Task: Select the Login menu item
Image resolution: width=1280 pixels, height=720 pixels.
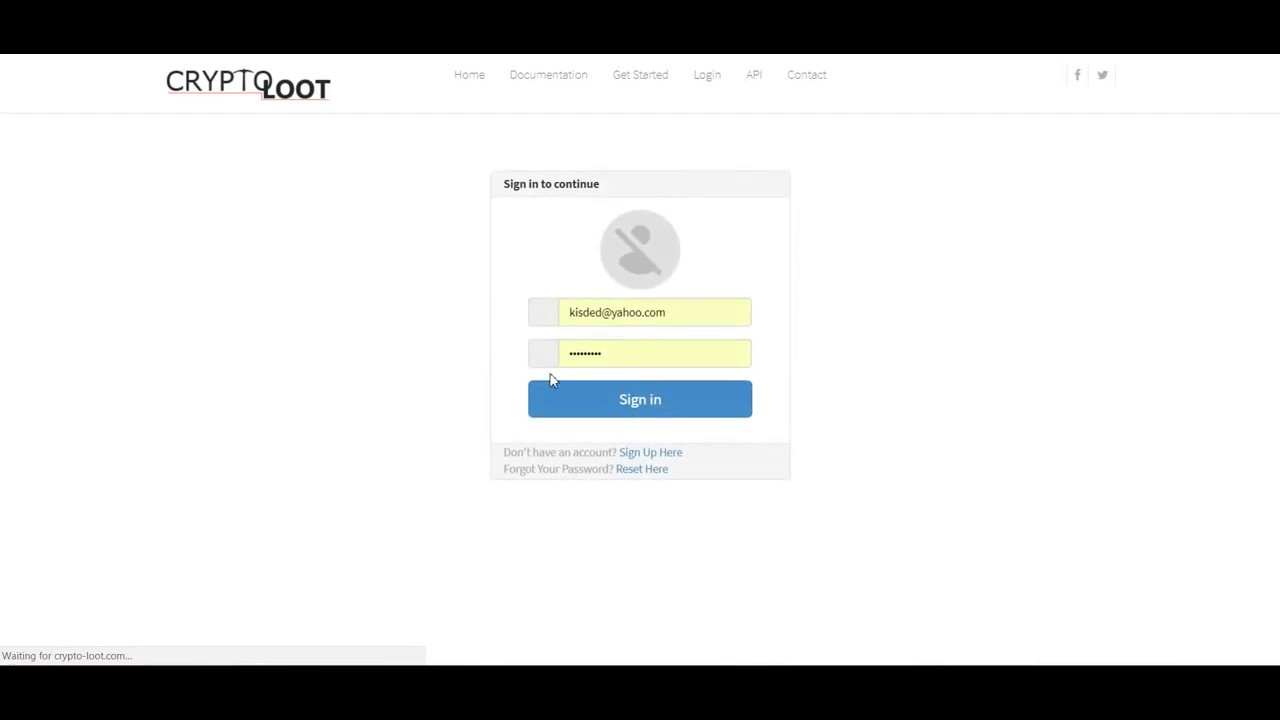Action: [x=707, y=75]
